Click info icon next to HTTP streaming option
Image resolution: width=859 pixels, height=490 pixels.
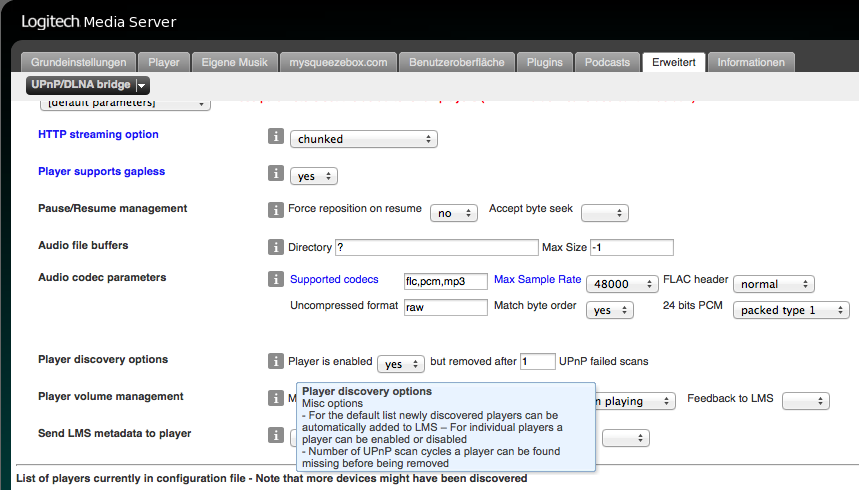click(x=276, y=138)
